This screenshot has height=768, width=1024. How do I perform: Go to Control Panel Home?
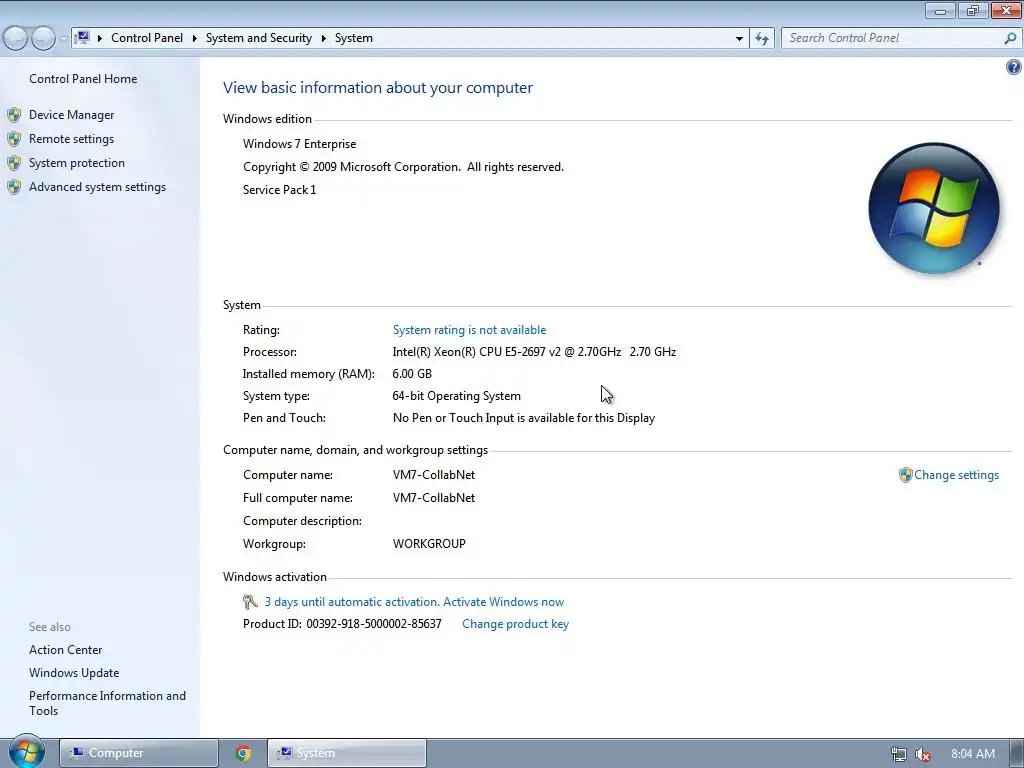pyautogui.click(x=83, y=79)
